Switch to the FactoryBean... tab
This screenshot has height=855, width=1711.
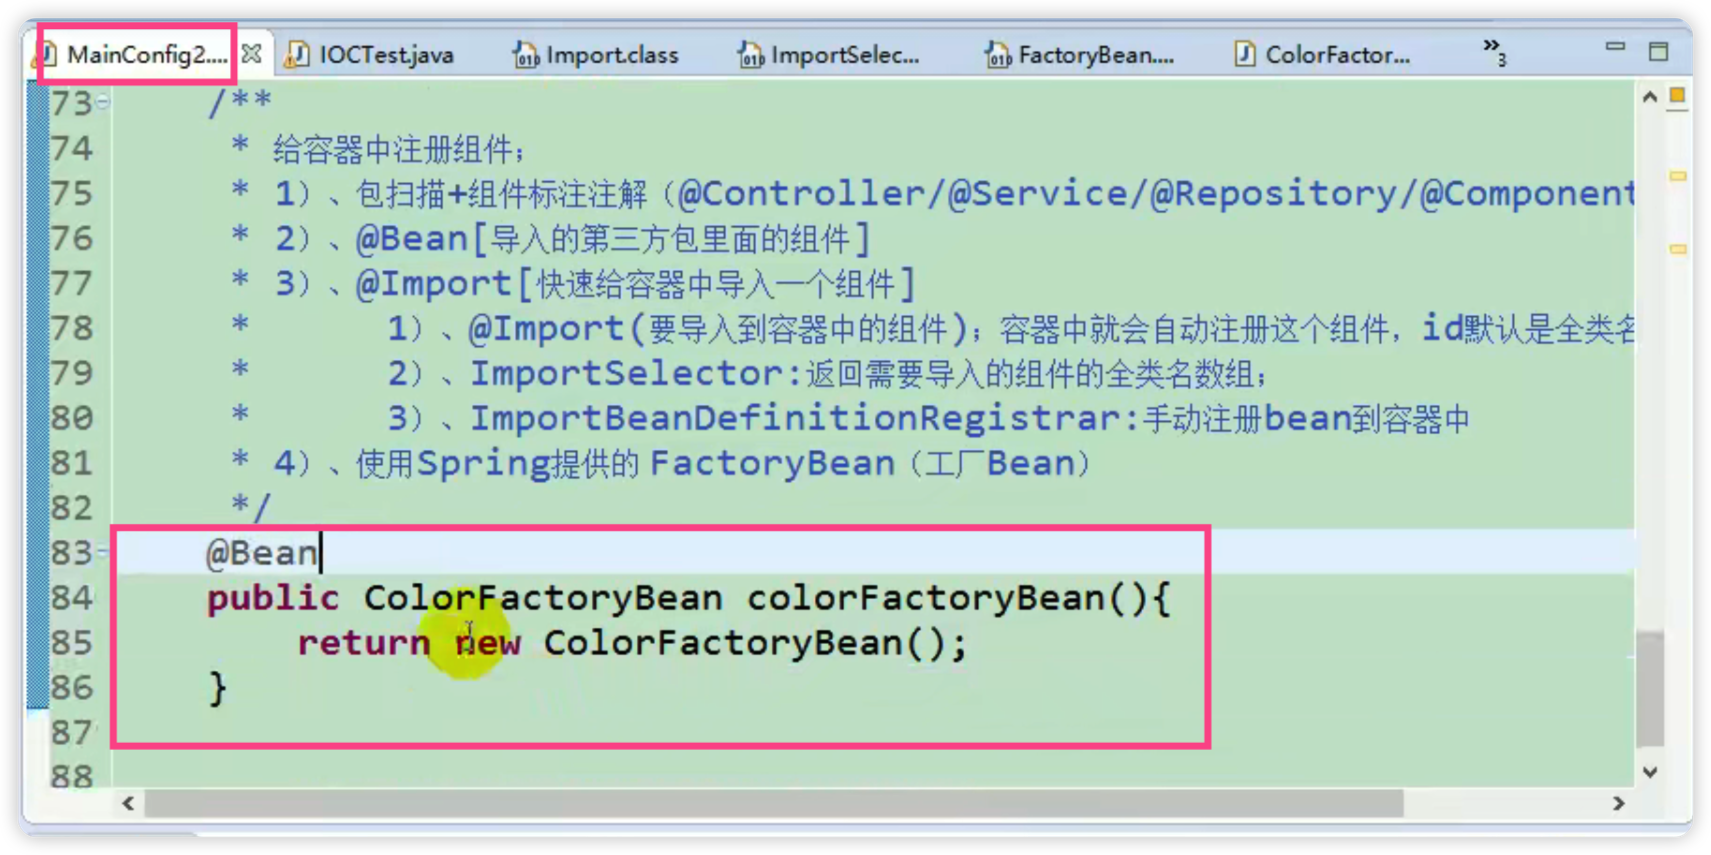click(x=1096, y=55)
